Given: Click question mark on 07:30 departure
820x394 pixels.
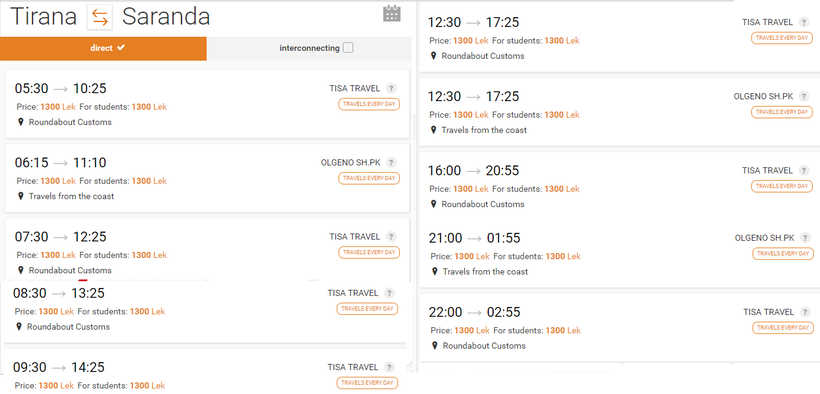Looking at the screenshot, I should click(391, 237).
